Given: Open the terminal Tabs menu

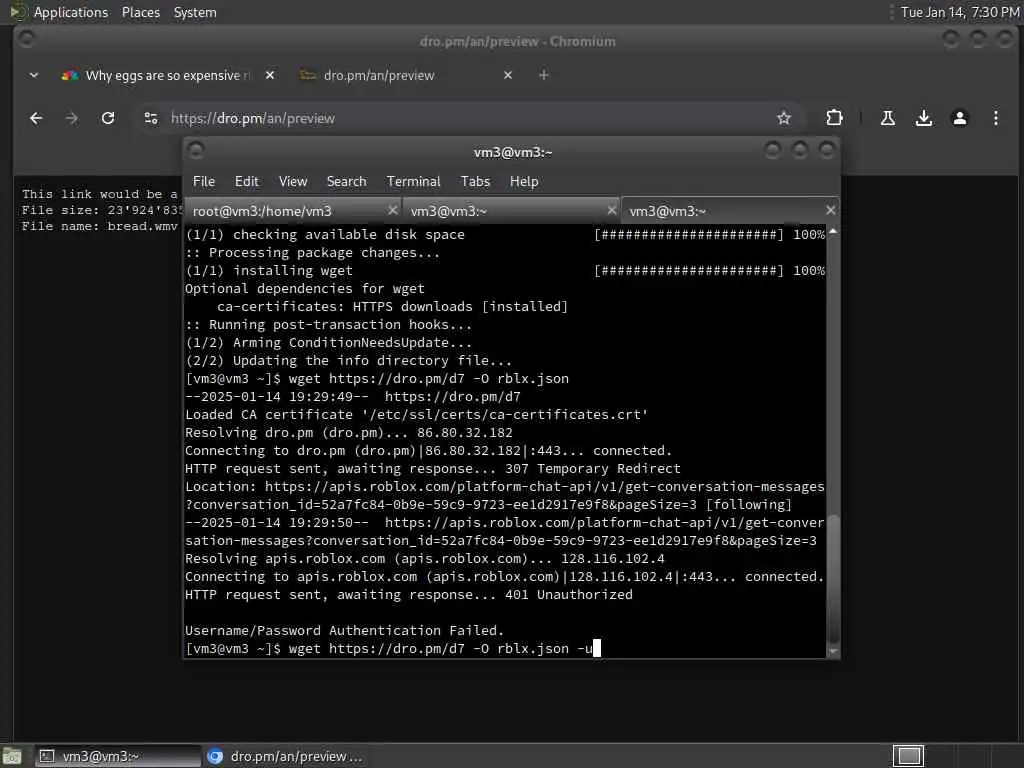Looking at the screenshot, I should [x=475, y=182].
